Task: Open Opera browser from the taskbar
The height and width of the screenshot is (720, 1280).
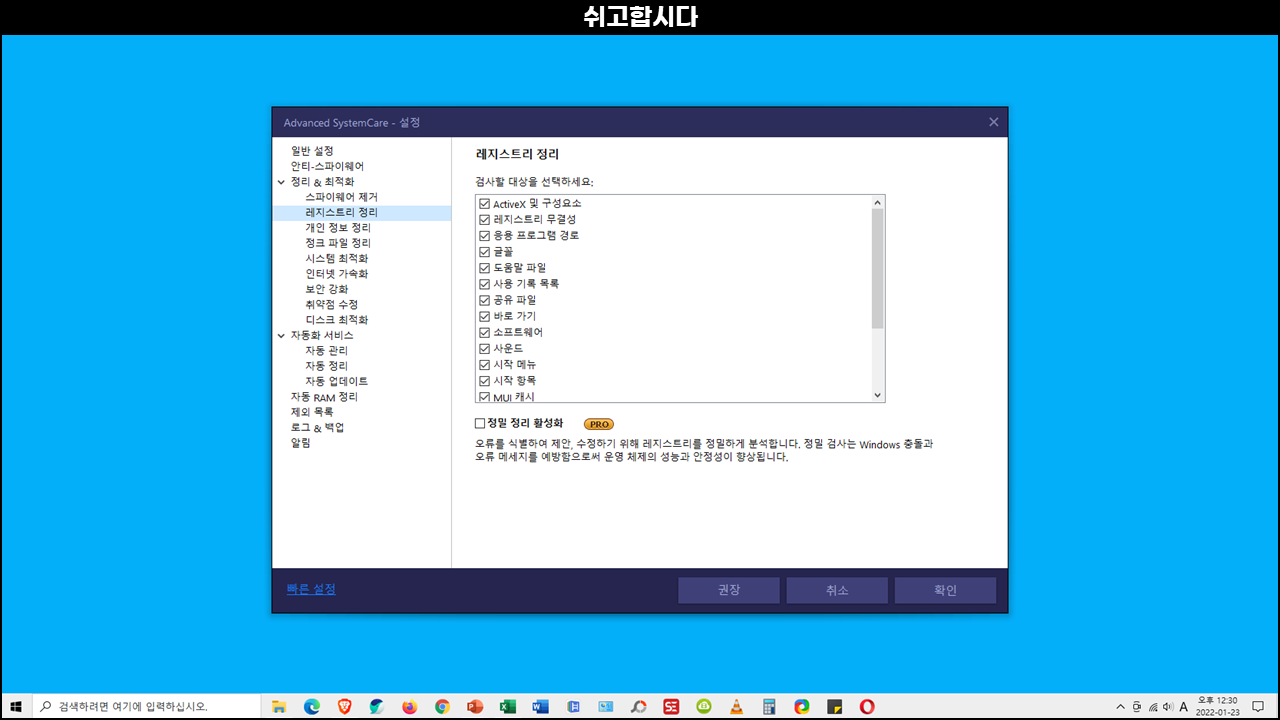Action: click(867, 706)
